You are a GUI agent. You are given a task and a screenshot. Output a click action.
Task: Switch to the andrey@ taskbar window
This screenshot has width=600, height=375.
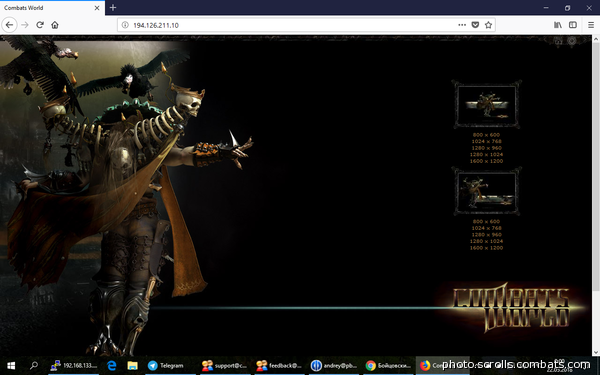click(334, 366)
